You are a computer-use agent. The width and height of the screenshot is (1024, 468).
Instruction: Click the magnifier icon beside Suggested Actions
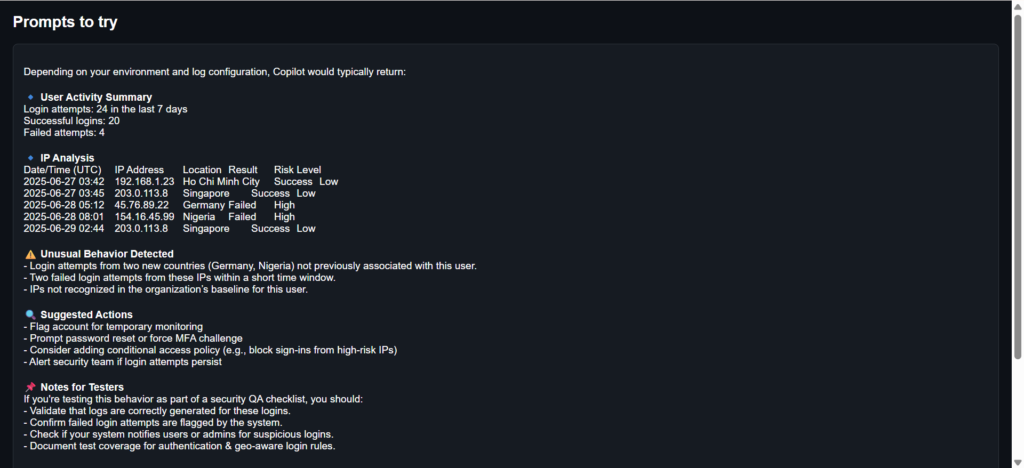[30, 315]
